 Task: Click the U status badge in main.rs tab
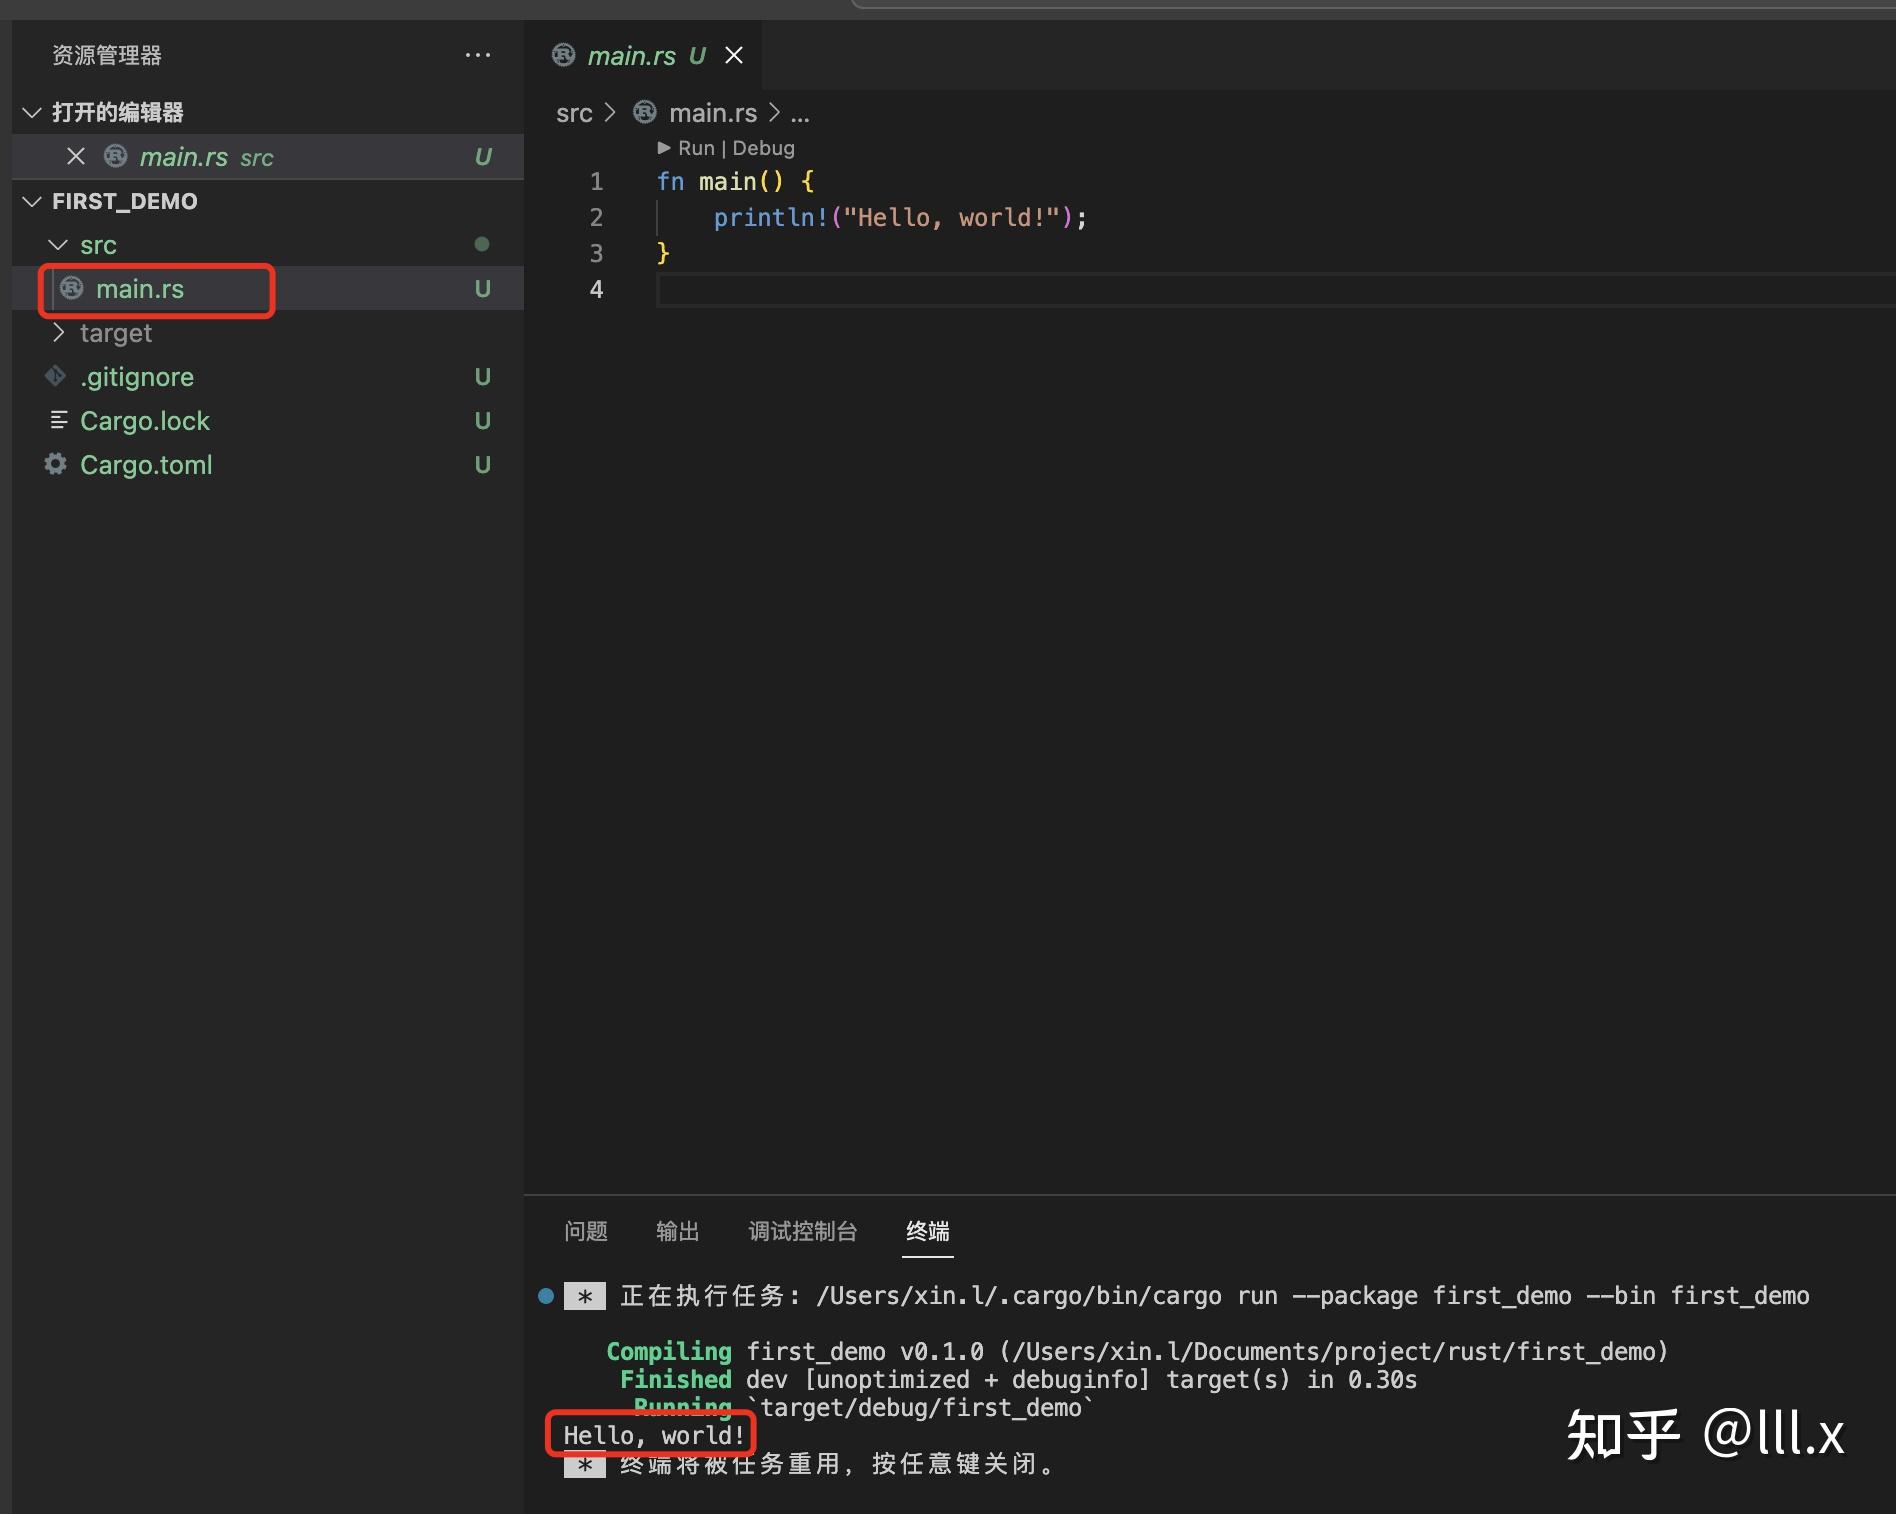pyautogui.click(x=697, y=56)
